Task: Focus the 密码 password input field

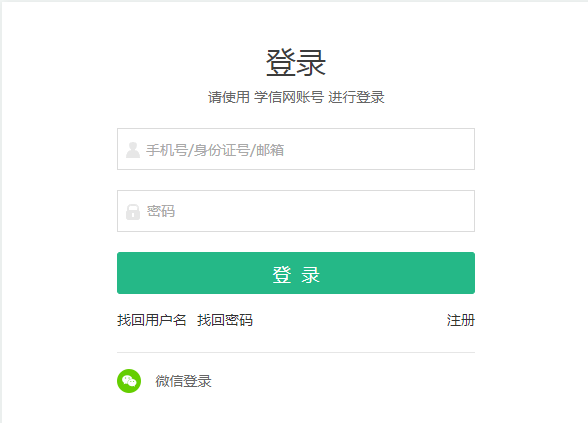Action: click(x=296, y=211)
